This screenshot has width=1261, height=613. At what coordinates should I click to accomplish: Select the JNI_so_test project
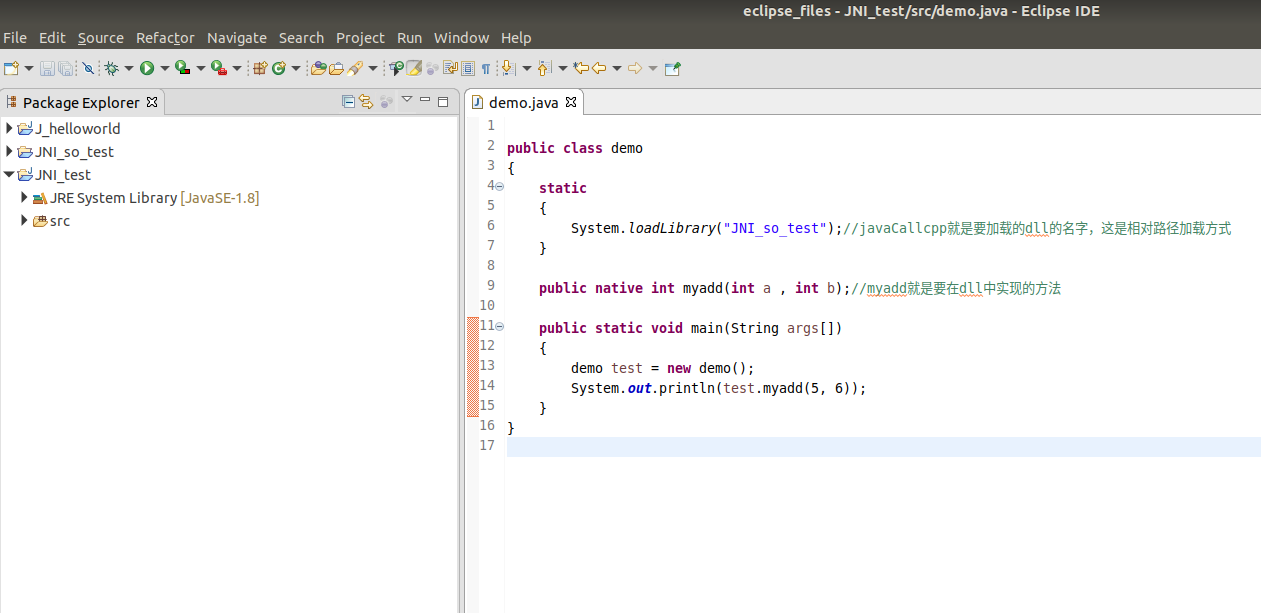point(72,151)
